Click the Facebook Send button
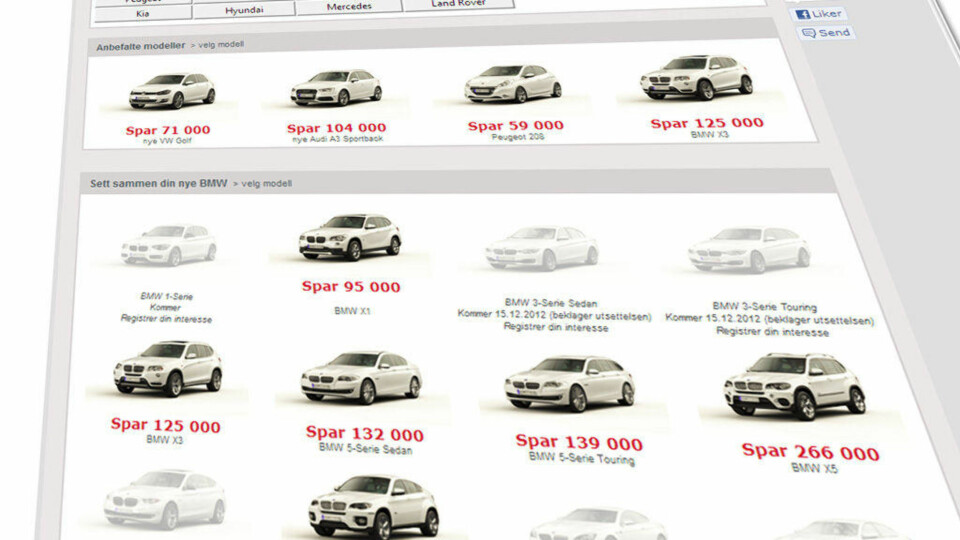 pos(826,32)
